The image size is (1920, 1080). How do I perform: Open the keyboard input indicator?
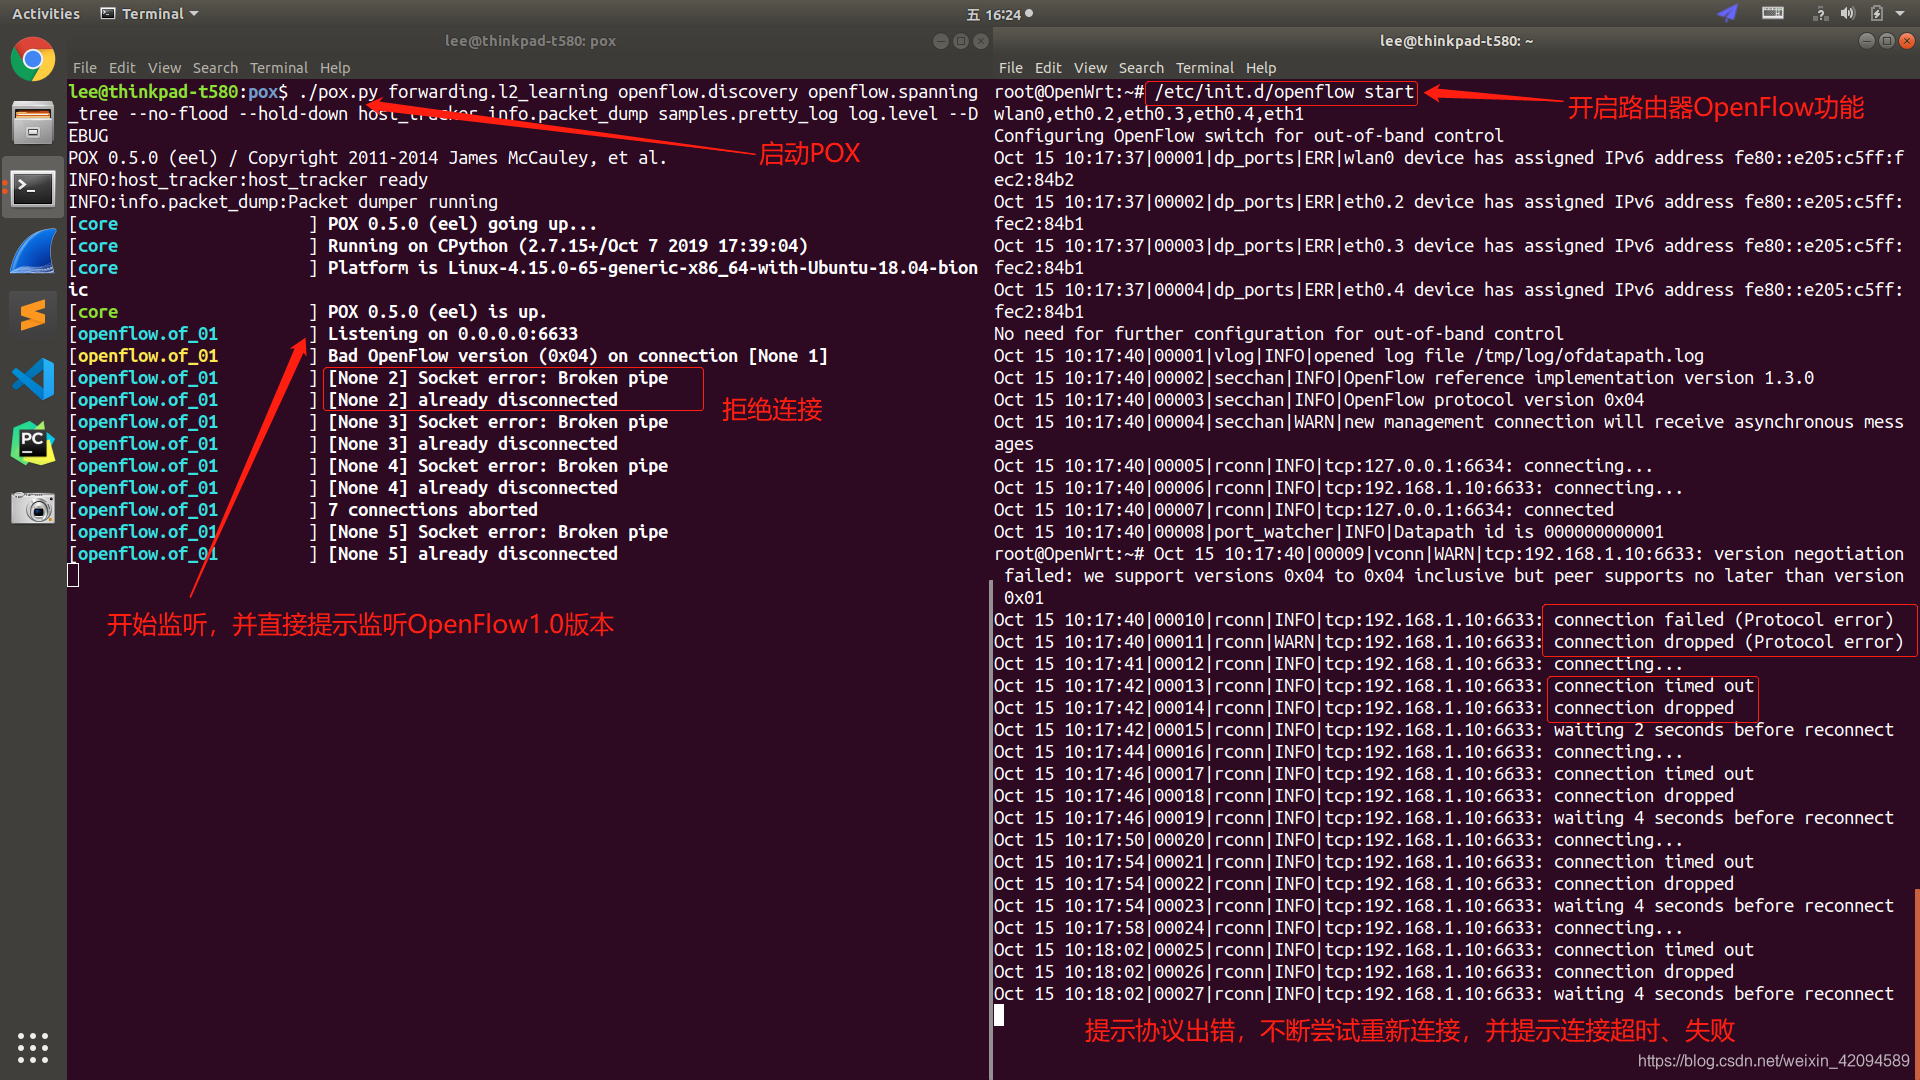(1773, 13)
